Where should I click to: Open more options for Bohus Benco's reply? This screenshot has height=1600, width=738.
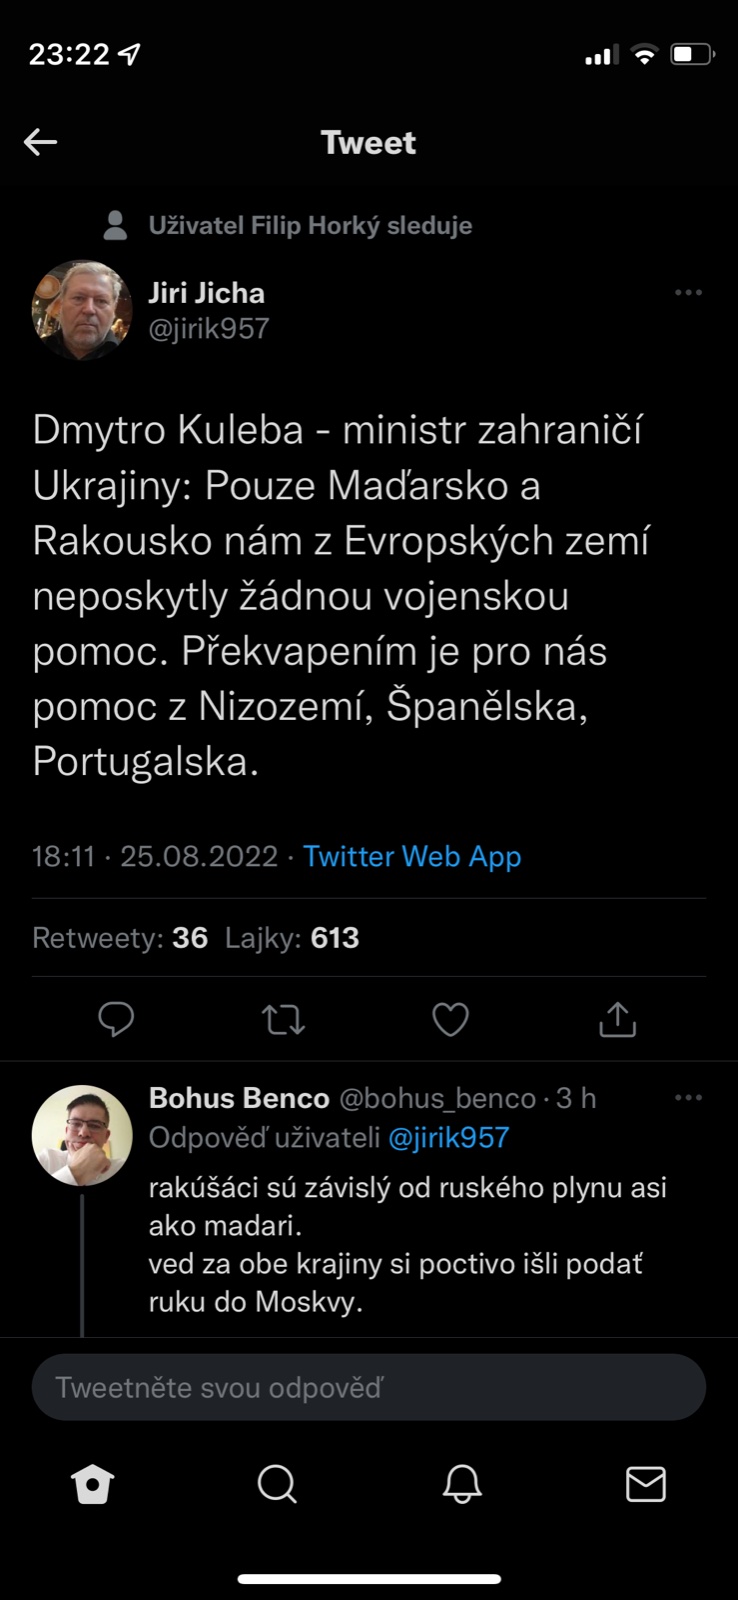coord(688,1098)
